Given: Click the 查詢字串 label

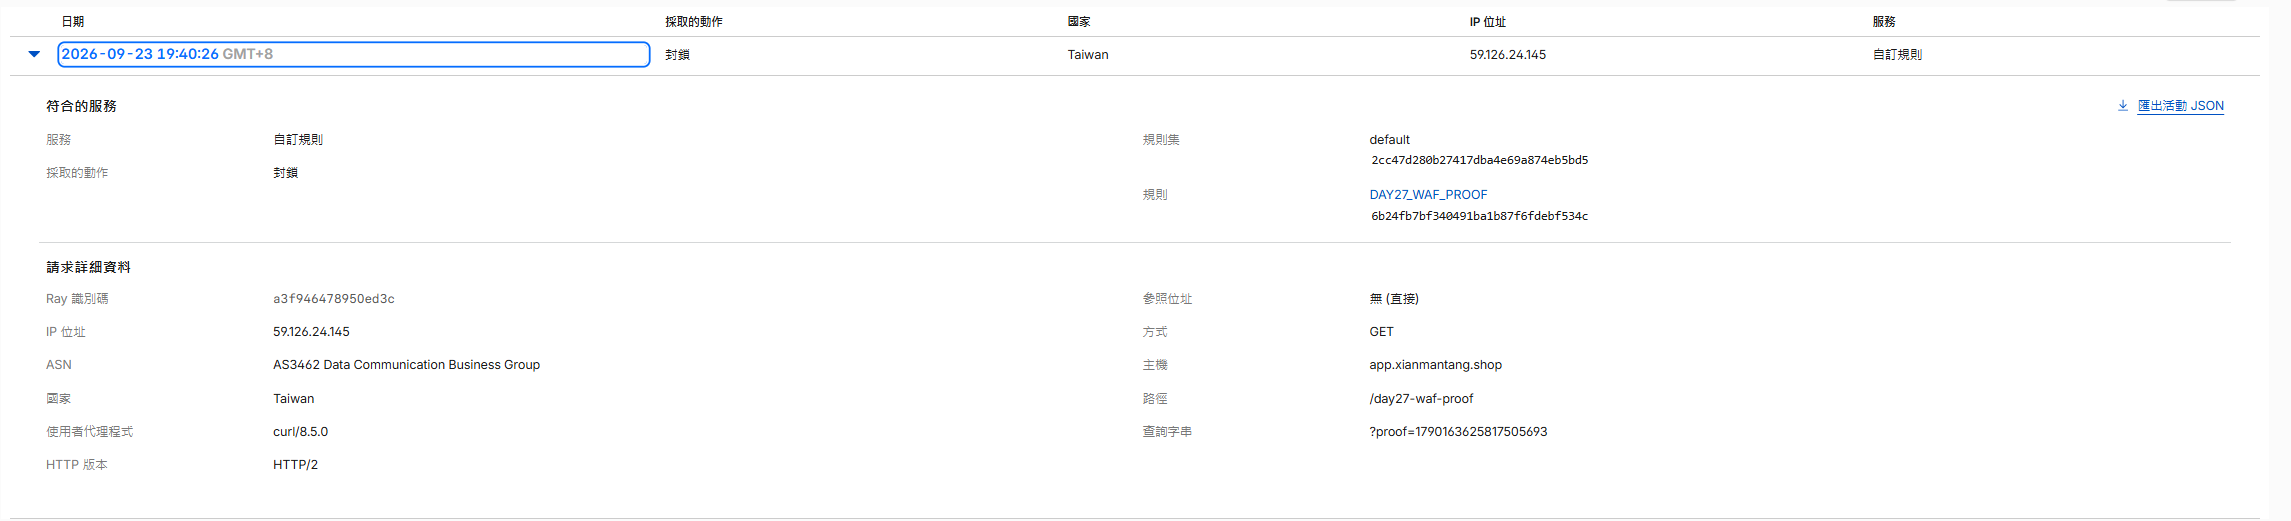Looking at the screenshot, I should point(1167,432).
